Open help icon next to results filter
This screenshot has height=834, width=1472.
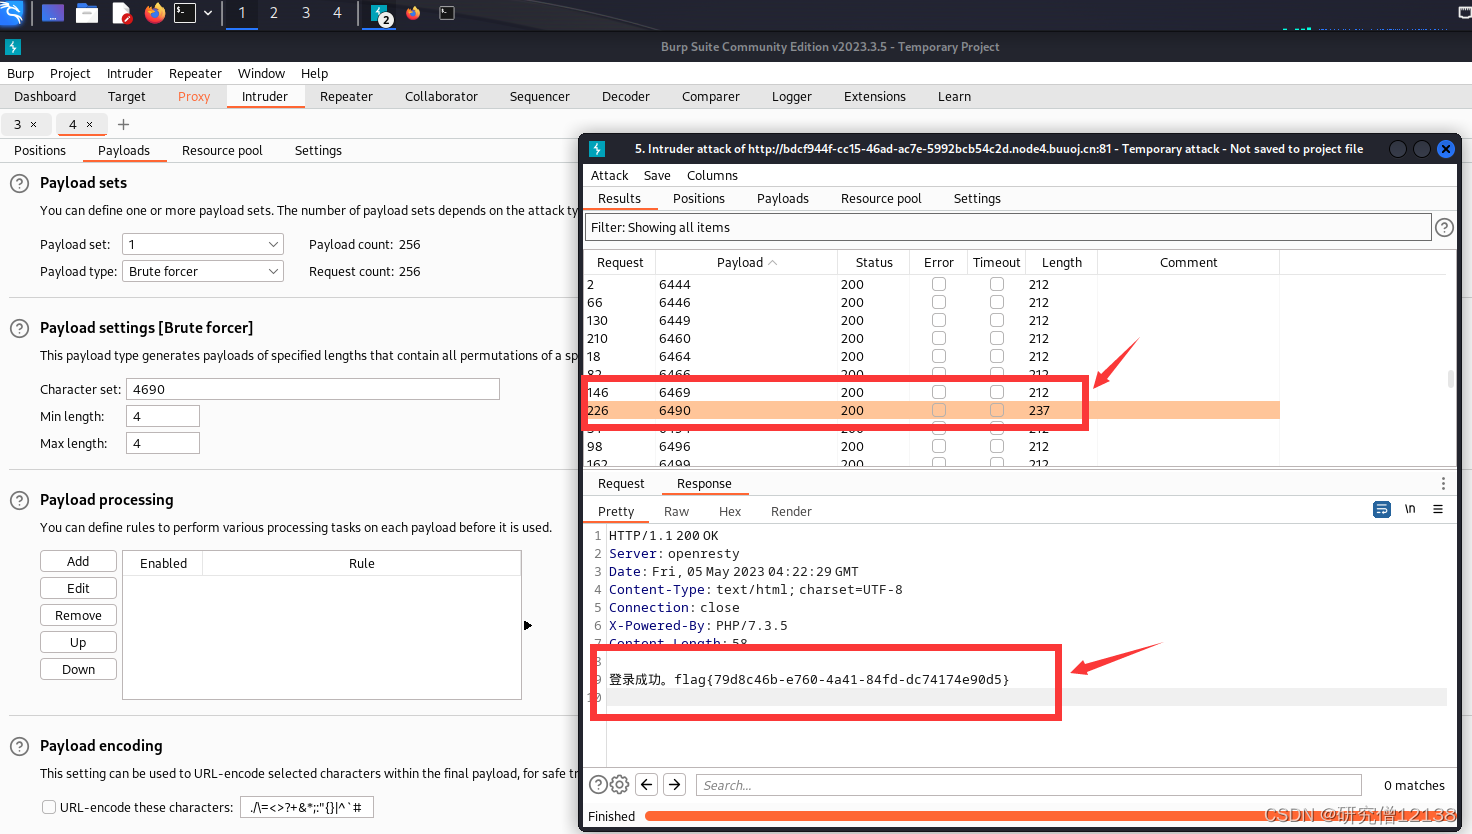(1444, 227)
